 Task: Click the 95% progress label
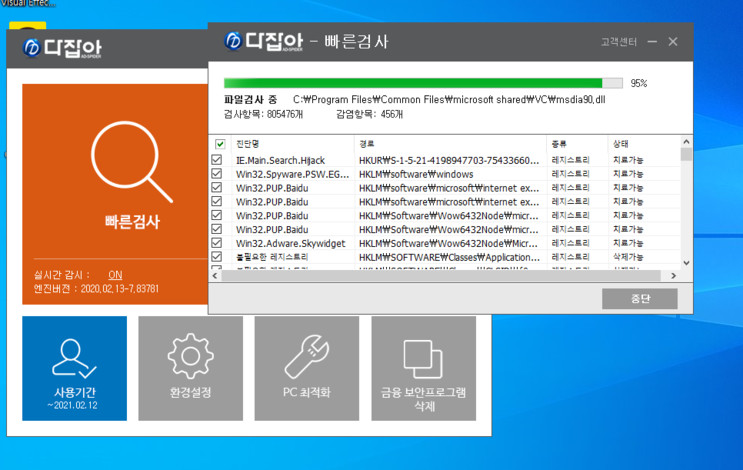639,83
